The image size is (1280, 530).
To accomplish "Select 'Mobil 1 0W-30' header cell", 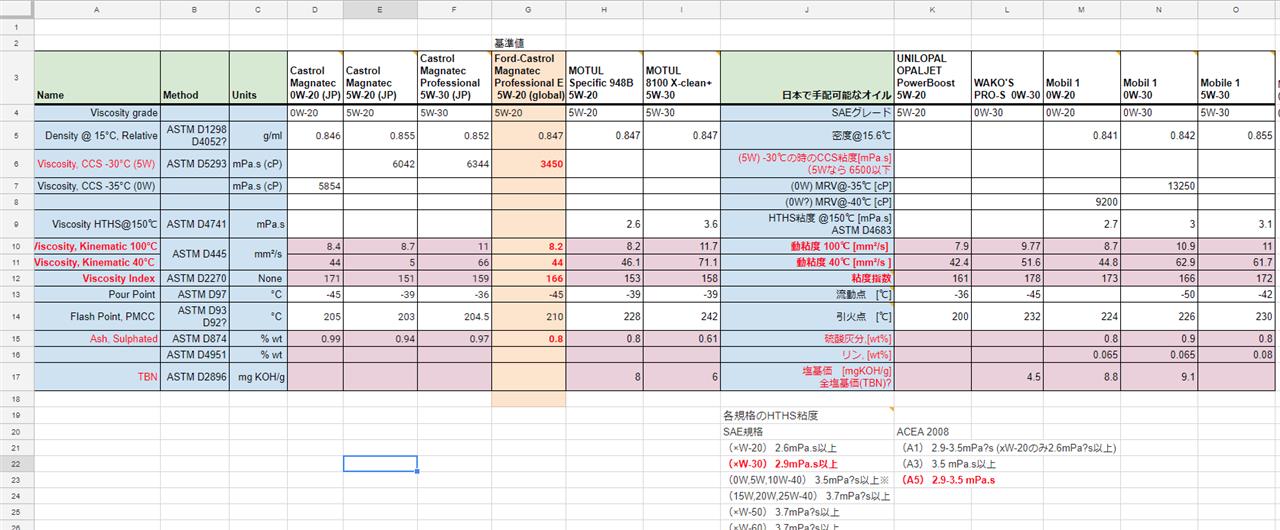I will [x=1159, y=77].
